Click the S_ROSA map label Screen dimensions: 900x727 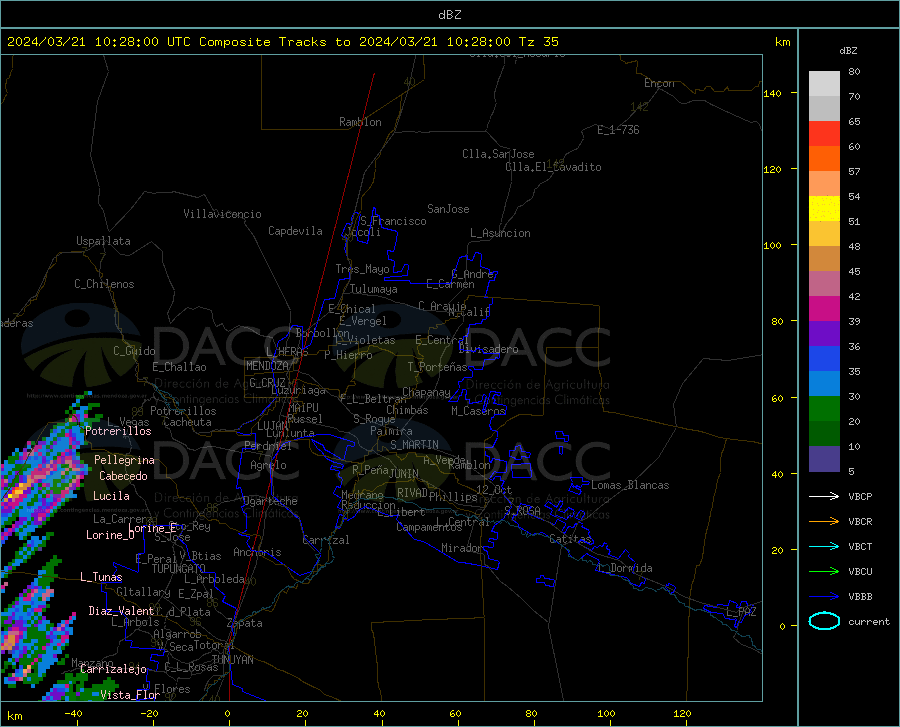pos(522,511)
